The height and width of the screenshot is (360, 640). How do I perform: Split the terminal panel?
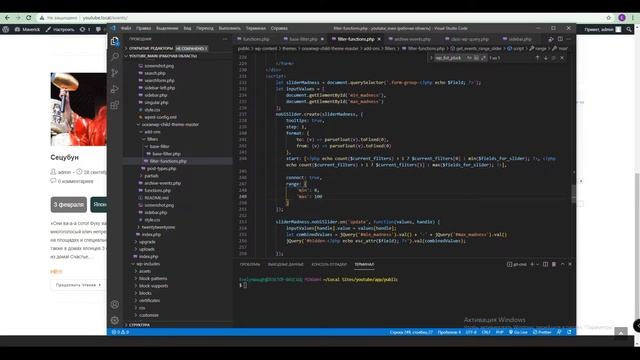coord(545,264)
